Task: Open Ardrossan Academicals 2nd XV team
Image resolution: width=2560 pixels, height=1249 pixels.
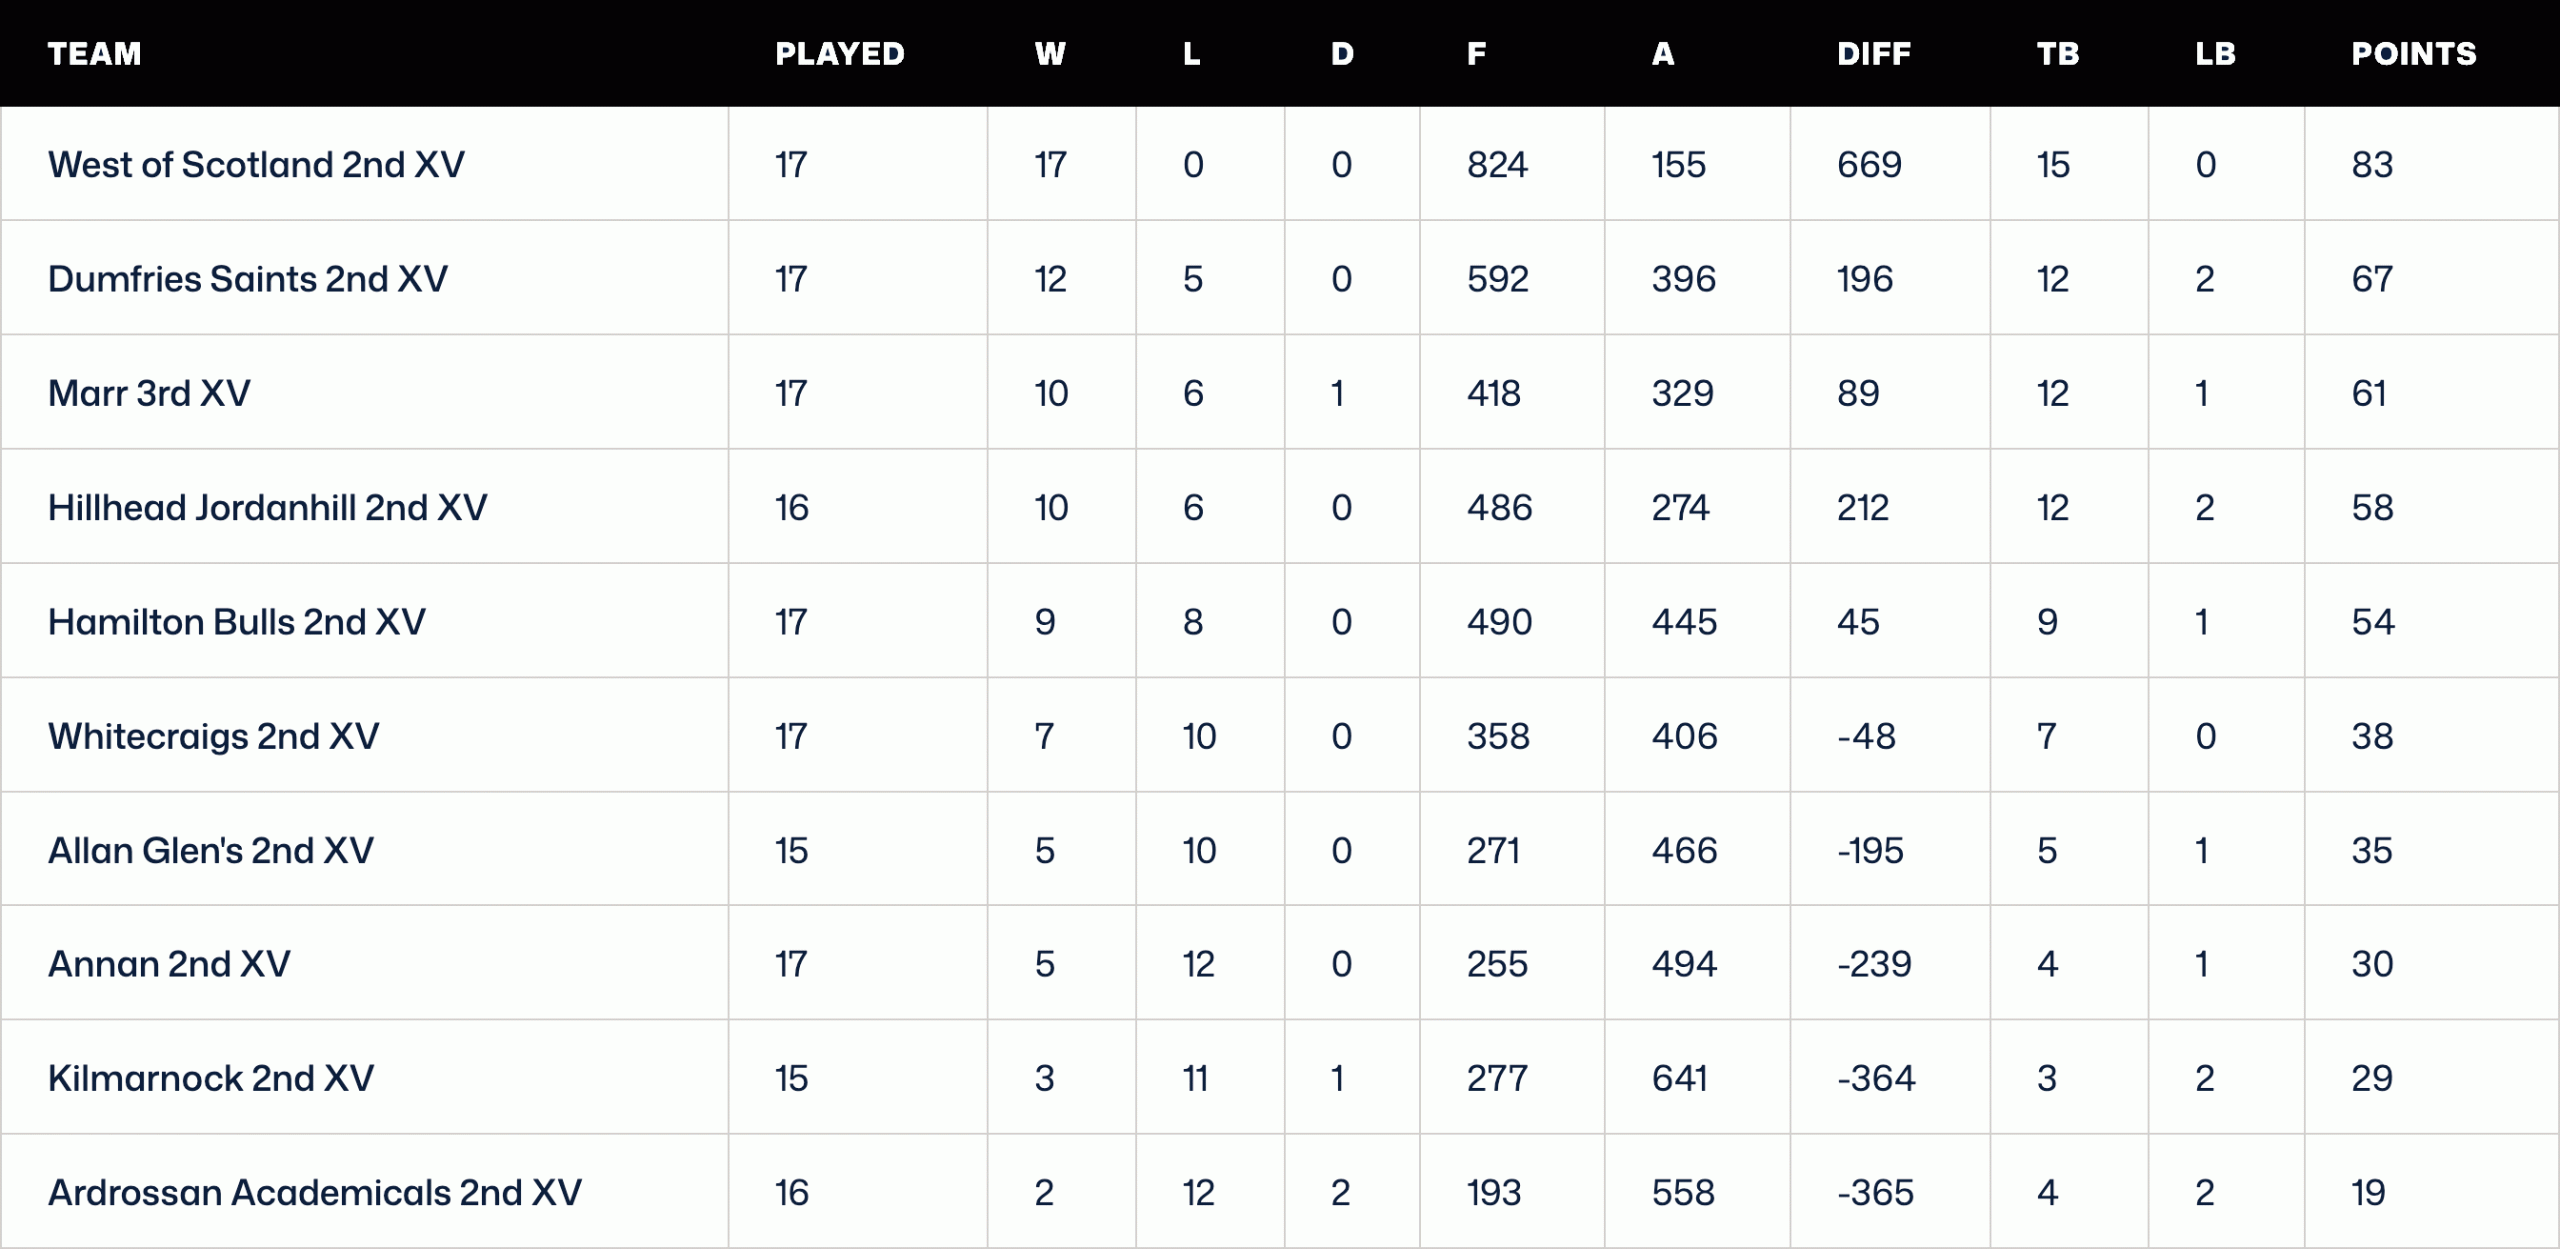Action: point(314,1193)
